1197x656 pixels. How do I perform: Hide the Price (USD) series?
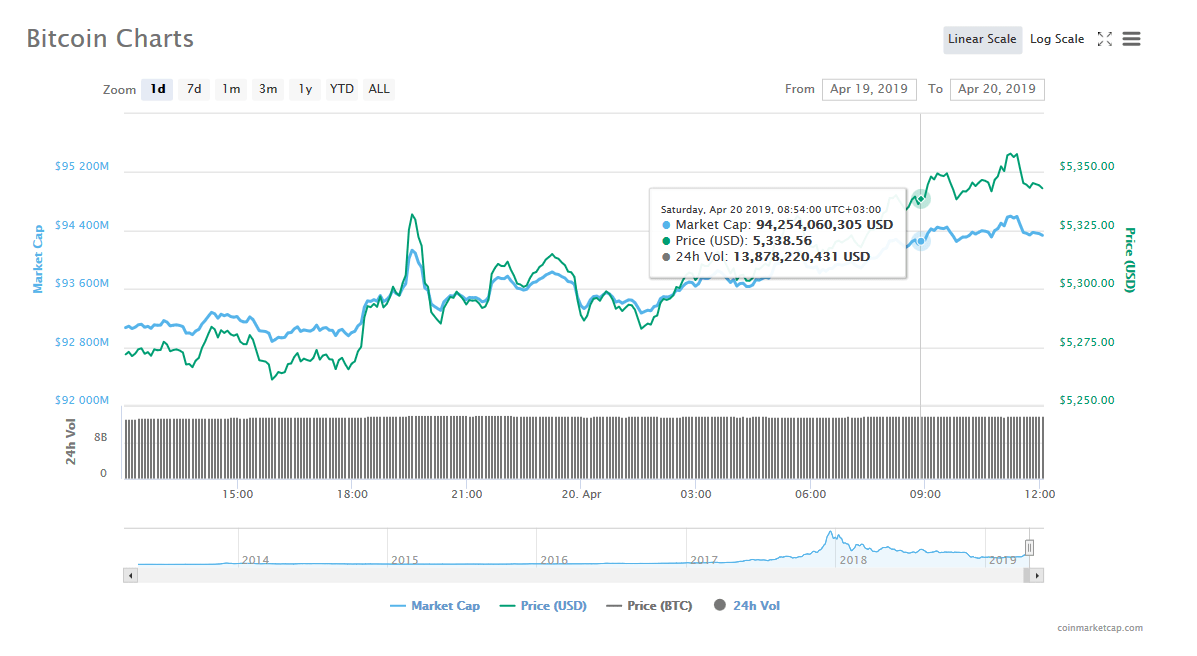point(543,606)
